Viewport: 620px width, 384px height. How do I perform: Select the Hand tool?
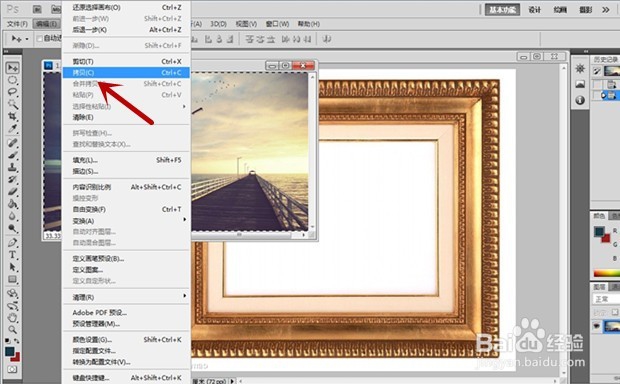(x=13, y=318)
